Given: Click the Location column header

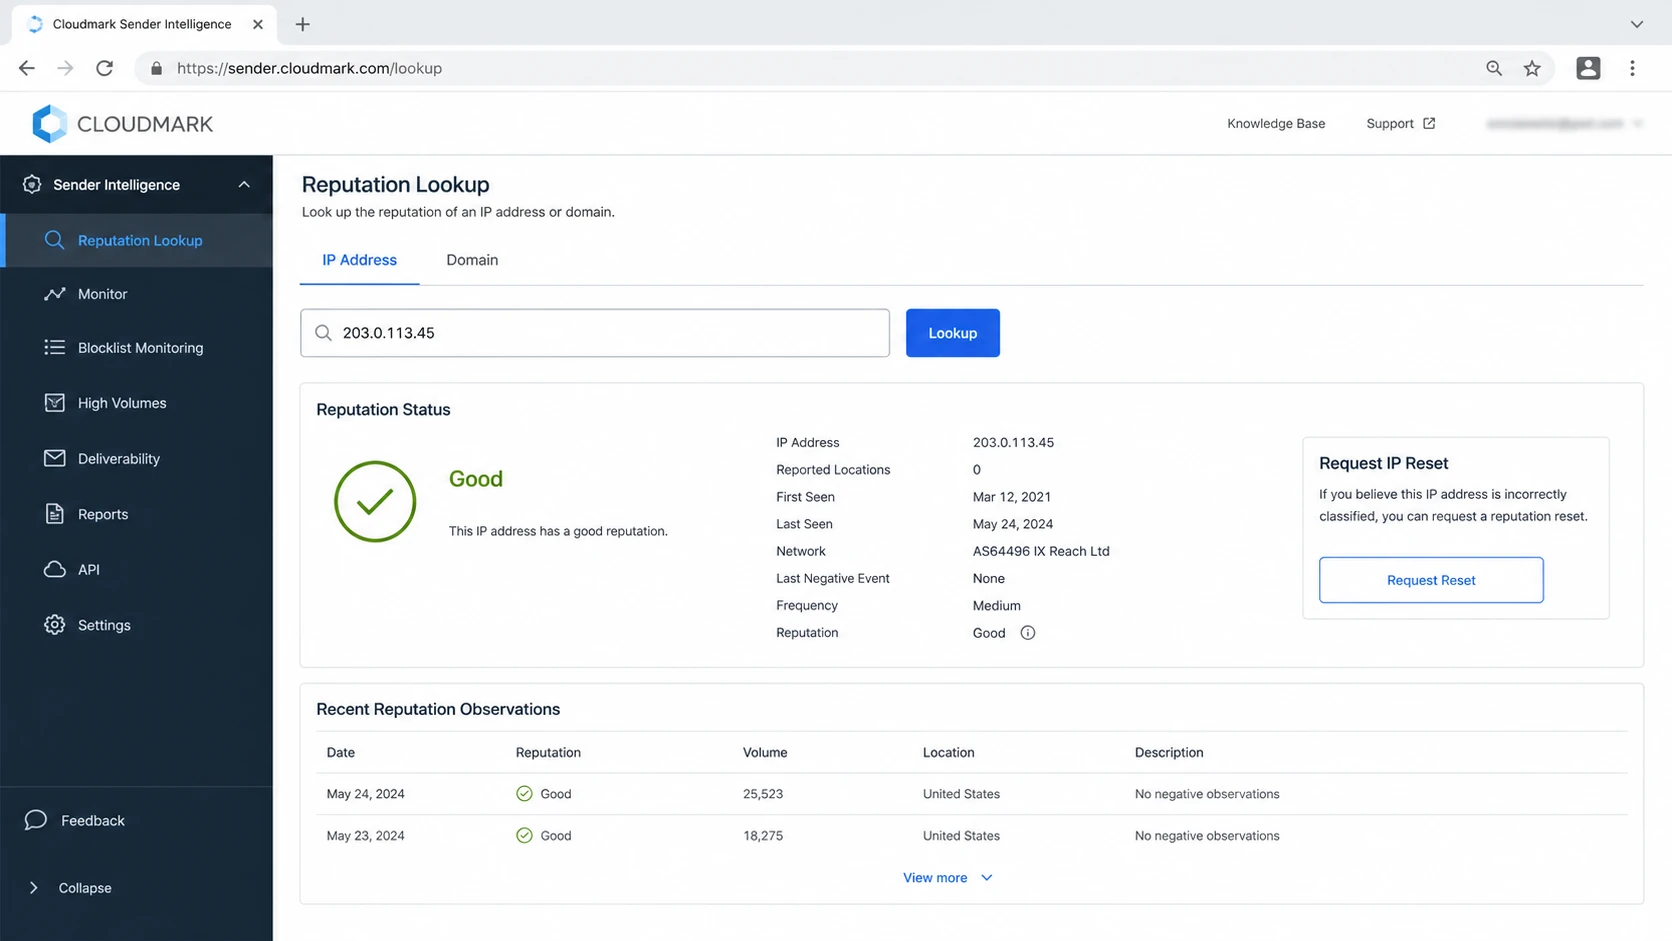Looking at the screenshot, I should coord(948,752).
